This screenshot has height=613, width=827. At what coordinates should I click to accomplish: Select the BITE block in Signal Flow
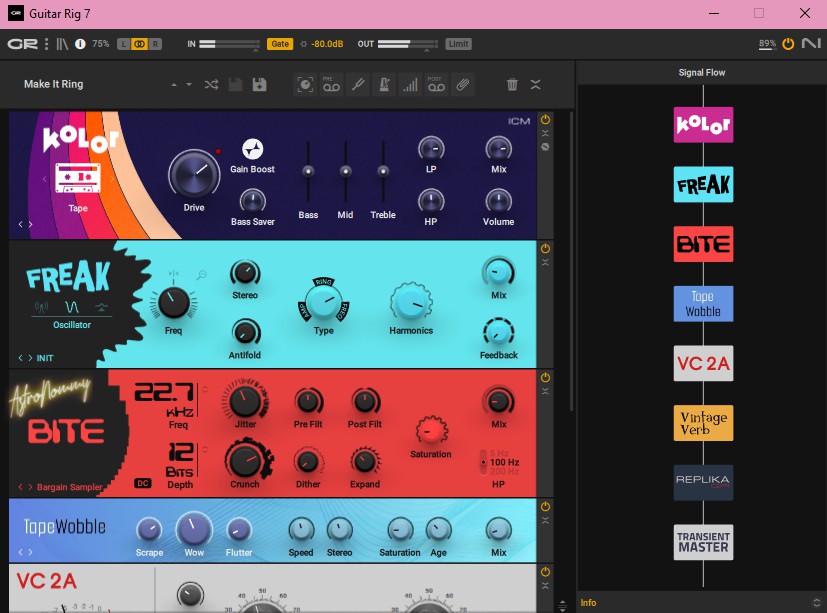click(703, 244)
